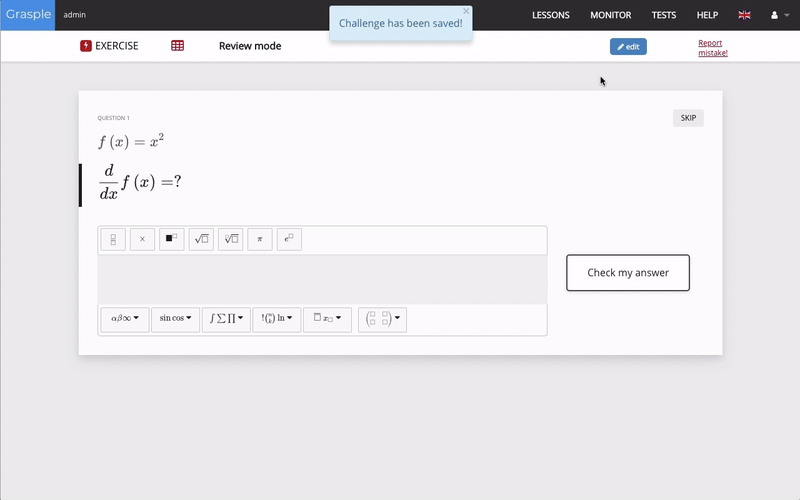Go to the Grasple home logo
Screen dimensions: 800x500
[x=28, y=15]
